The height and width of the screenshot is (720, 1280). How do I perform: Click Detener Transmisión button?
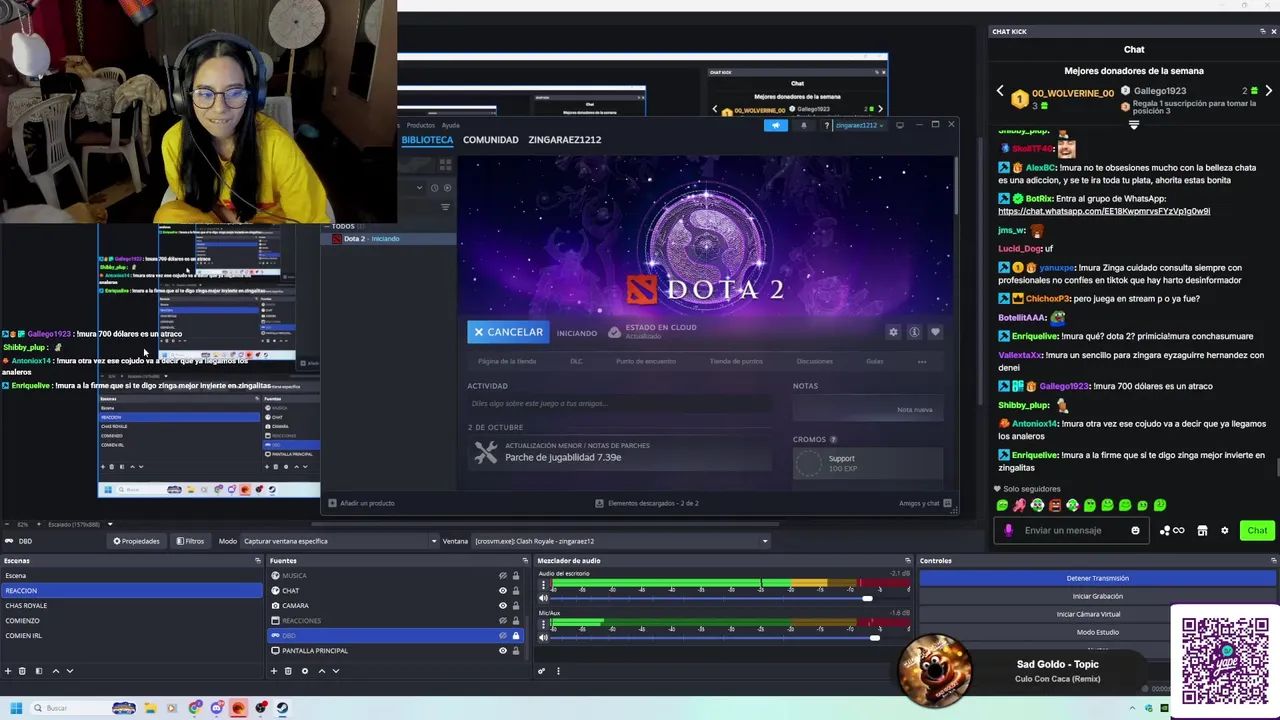coord(1097,578)
